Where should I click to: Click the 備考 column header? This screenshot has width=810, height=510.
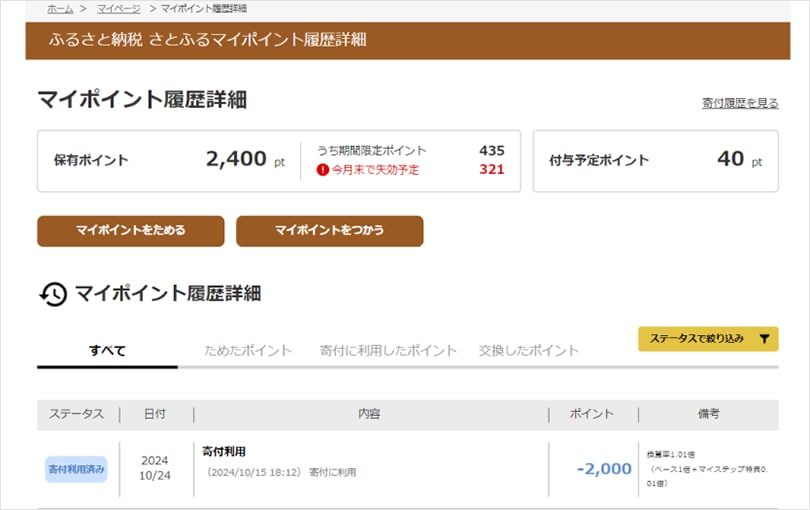tap(709, 414)
